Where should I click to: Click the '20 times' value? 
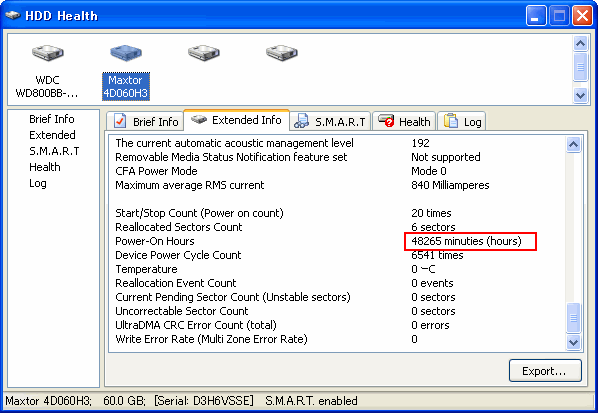[x=431, y=213]
